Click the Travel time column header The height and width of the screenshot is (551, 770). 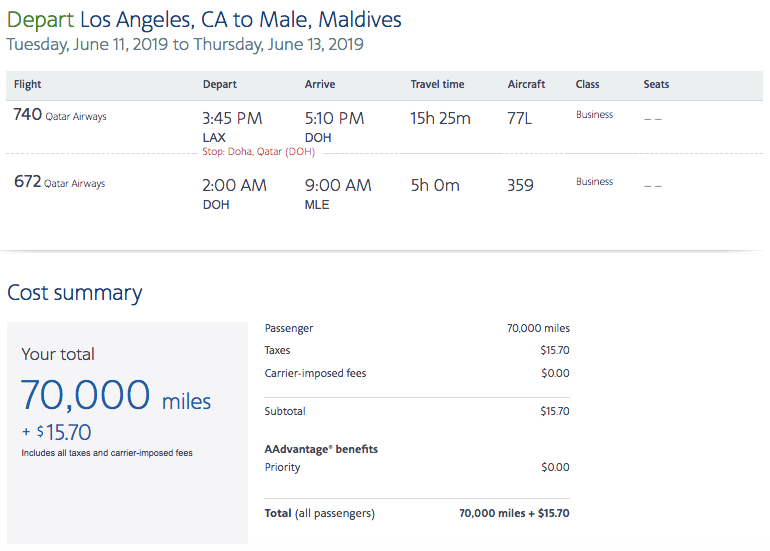point(437,85)
